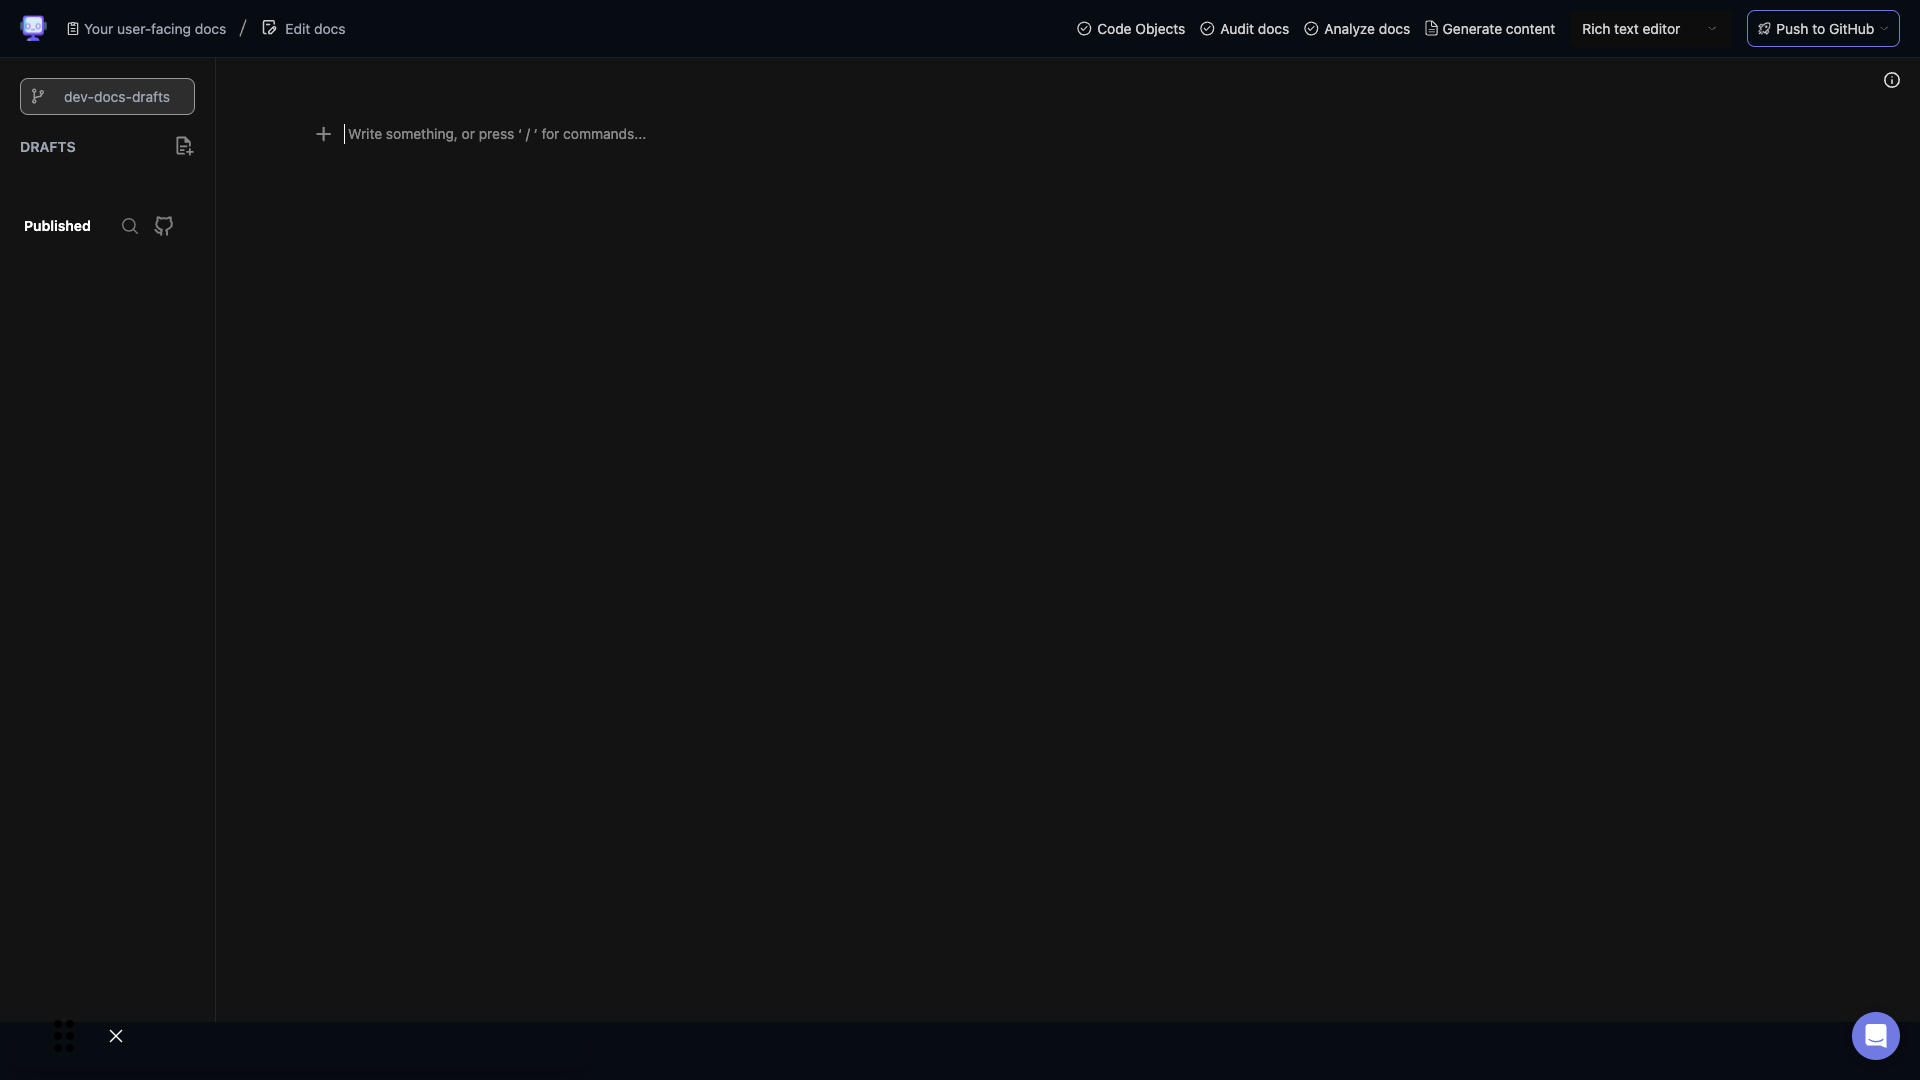Screen dimensions: 1920x1080
Task: Click the robot logo in the top bar
Action: 34,28
